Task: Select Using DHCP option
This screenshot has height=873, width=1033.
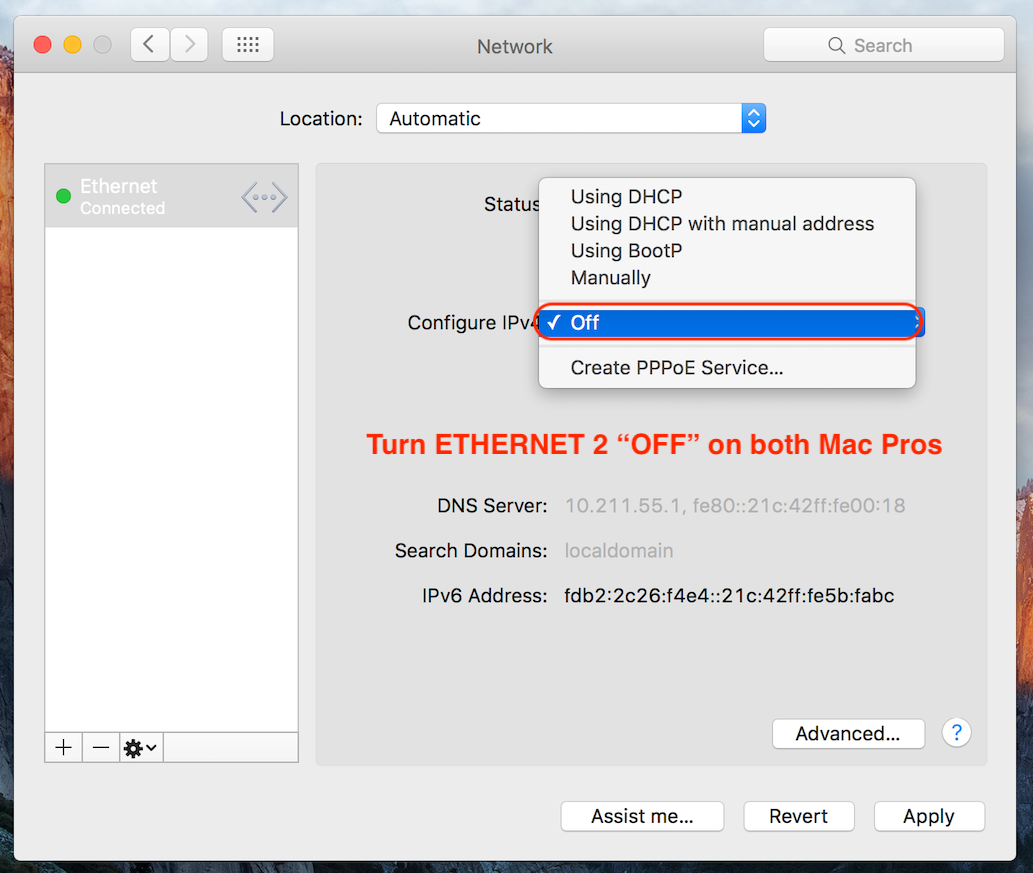Action: [727, 196]
